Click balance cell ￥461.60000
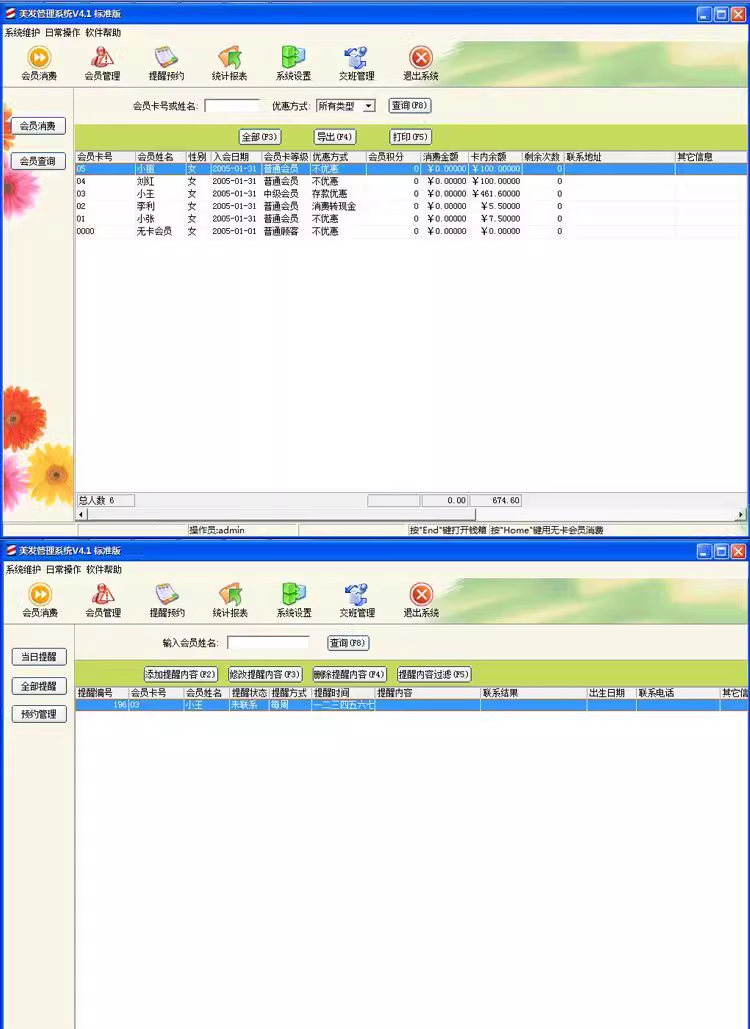750x1029 pixels. tap(496, 194)
